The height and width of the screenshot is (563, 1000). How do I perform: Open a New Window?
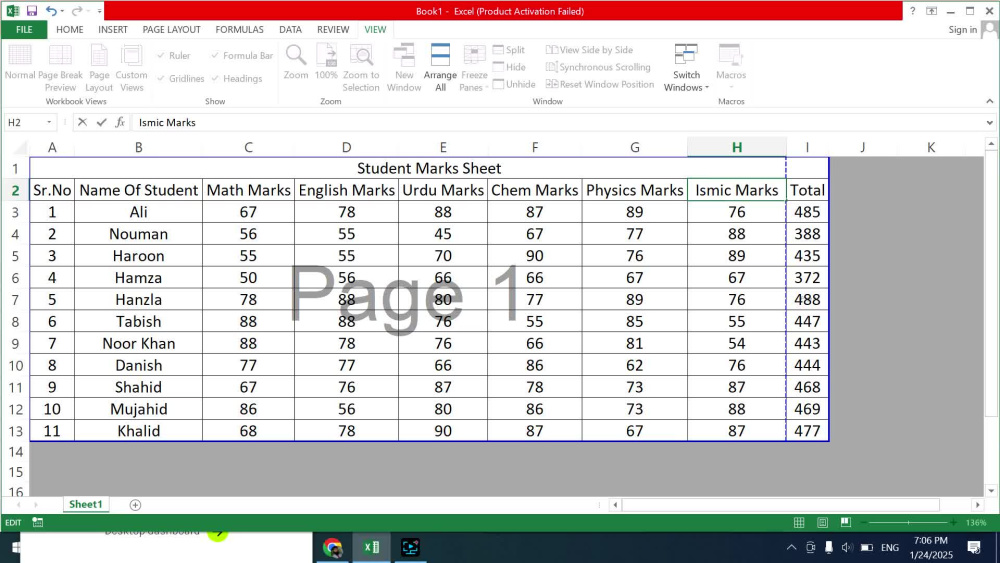(x=404, y=68)
